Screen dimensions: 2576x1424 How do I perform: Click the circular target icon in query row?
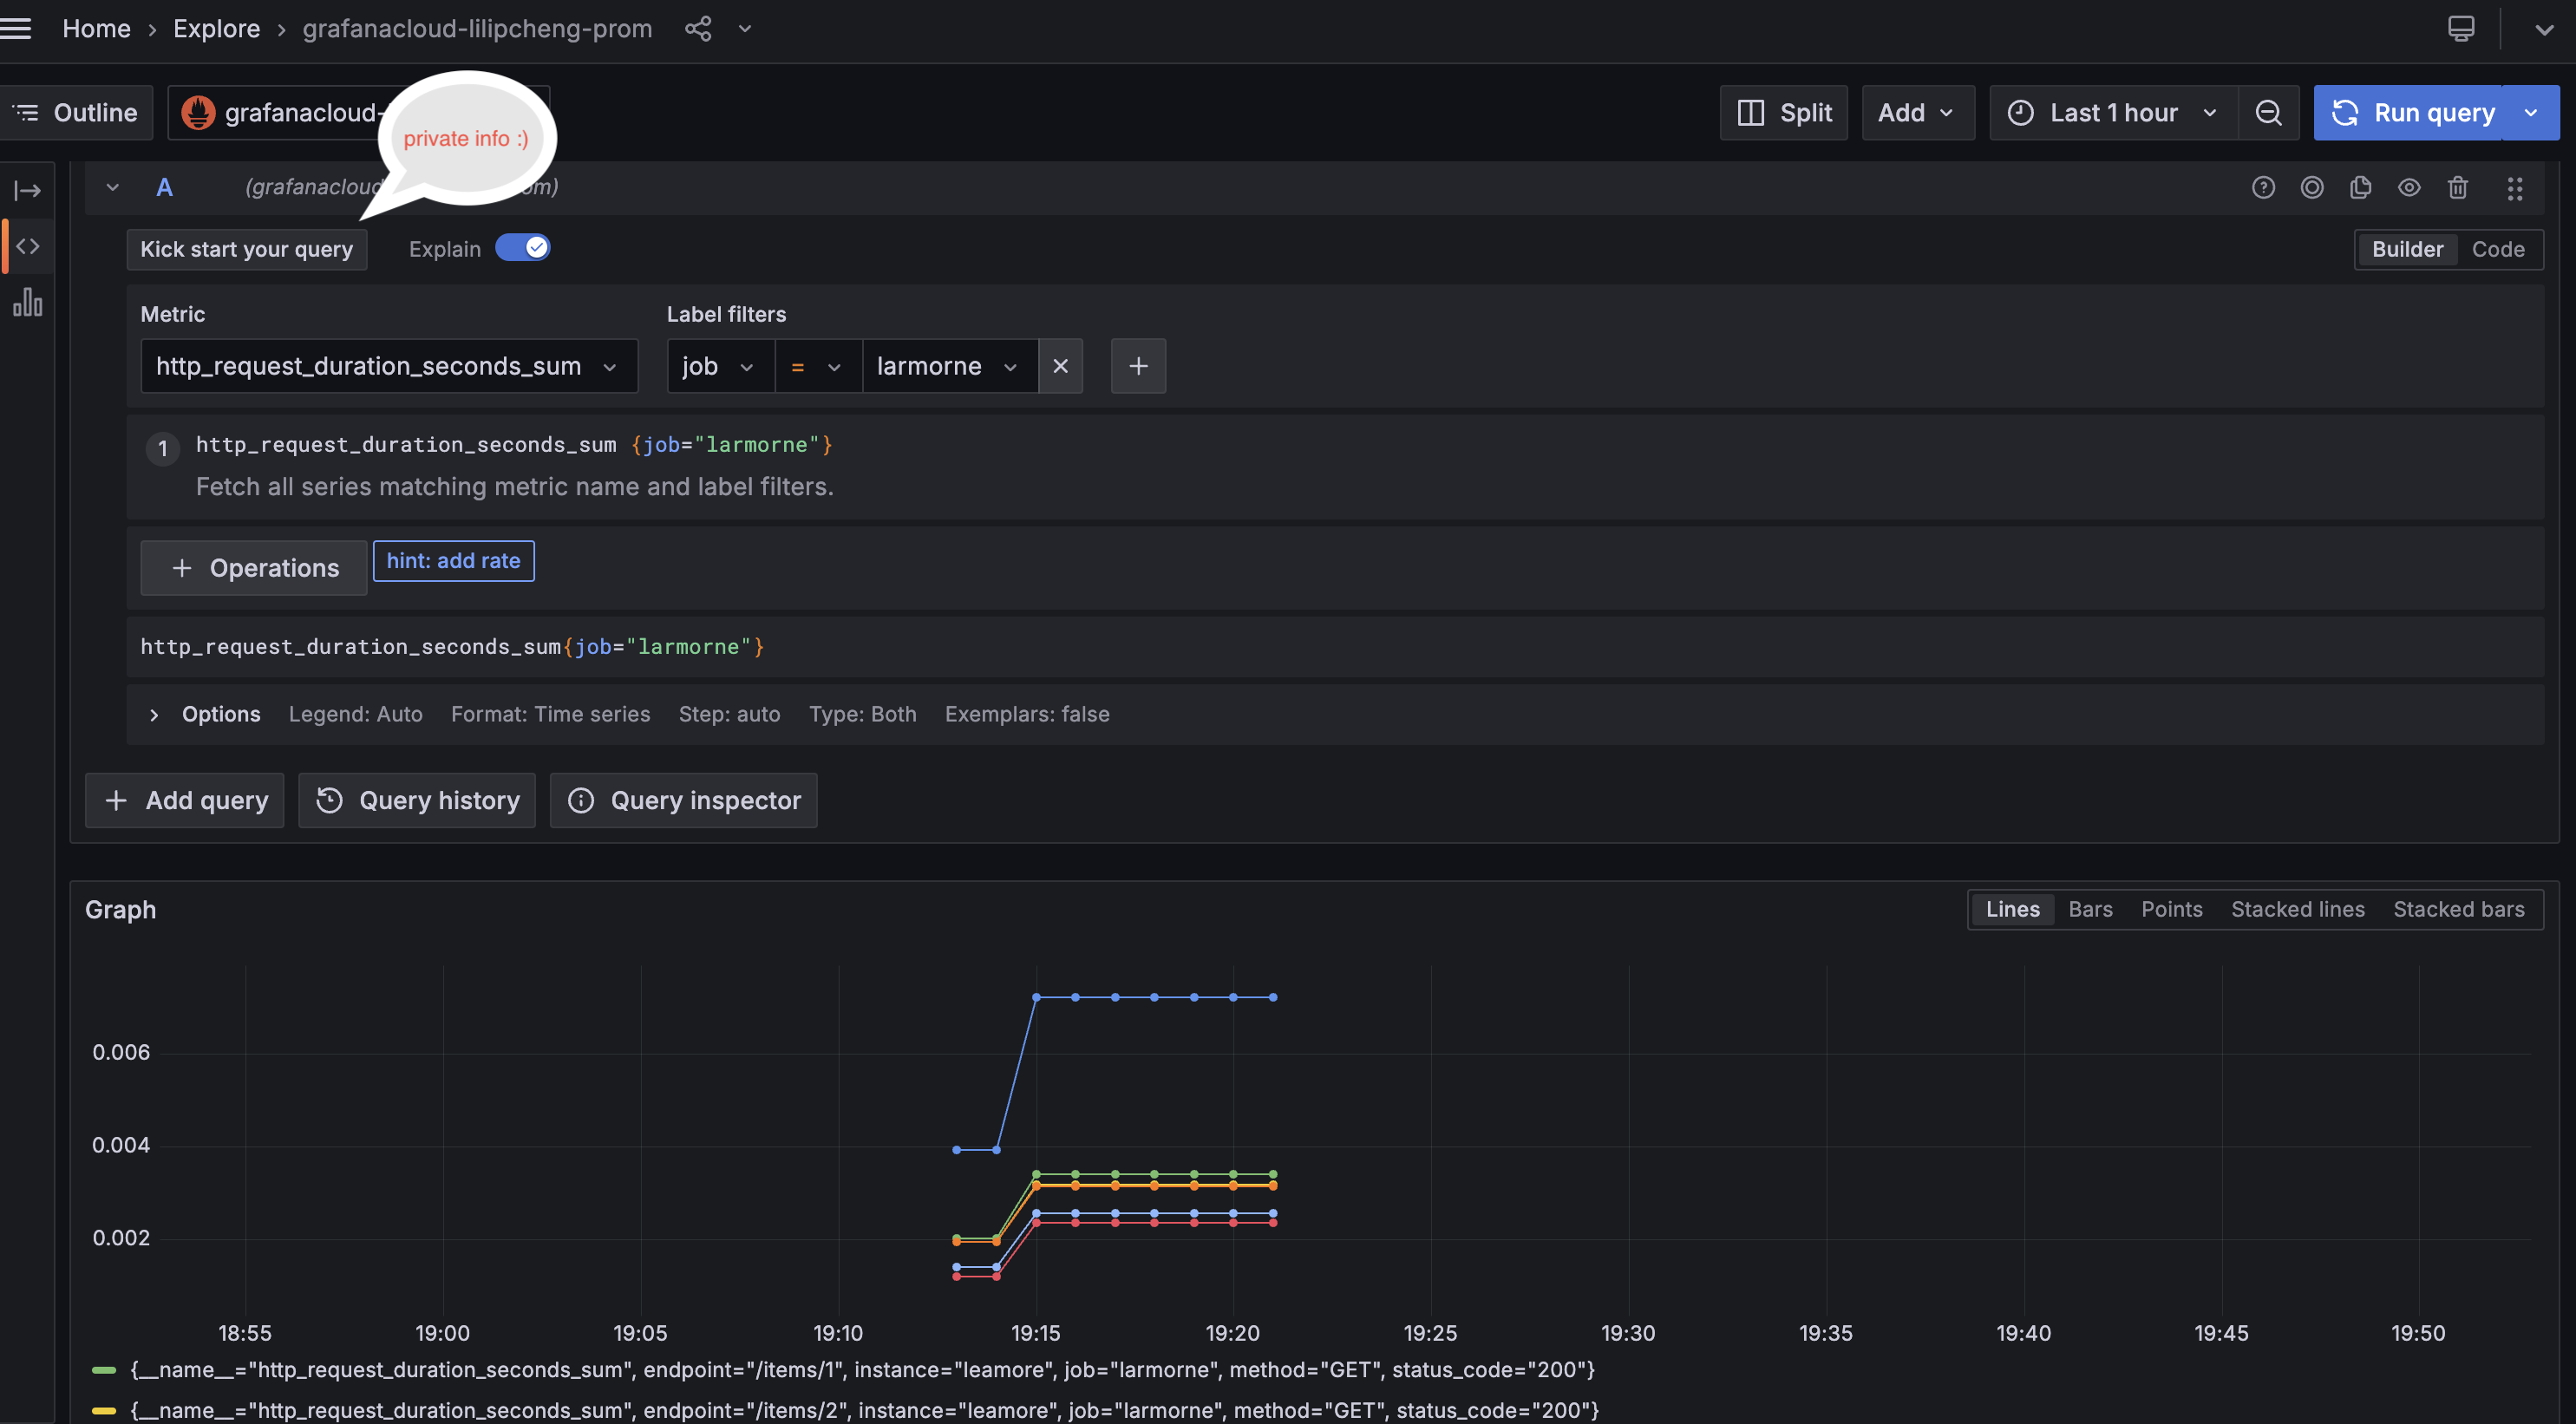pyautogui.click(x=2312, y=187)
